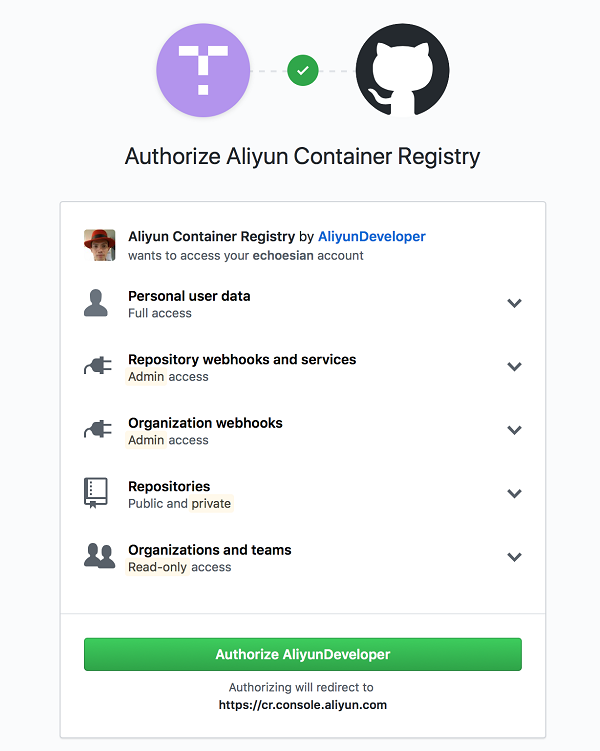
Task: Open the AliyunDeveloper profile link
Action: click(x=371, y=237)
